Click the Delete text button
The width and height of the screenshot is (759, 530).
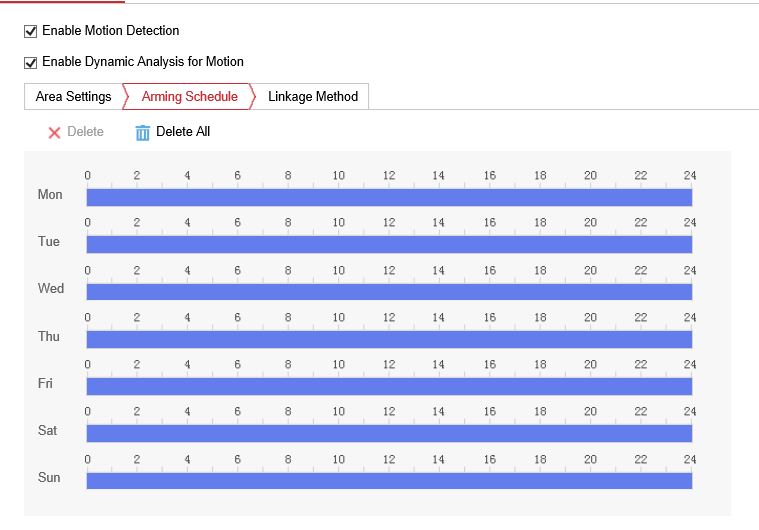85,132
